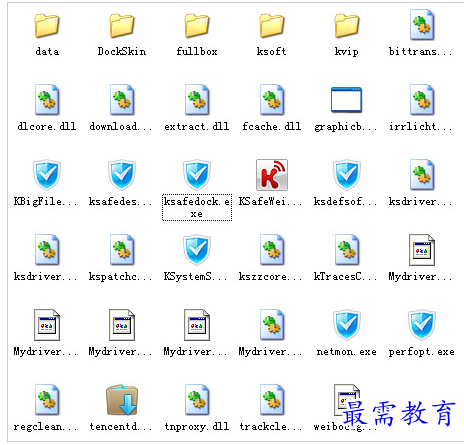The image size is (464, 445).
Task: Open the data folder icon
Action: (x=47, y=25)
